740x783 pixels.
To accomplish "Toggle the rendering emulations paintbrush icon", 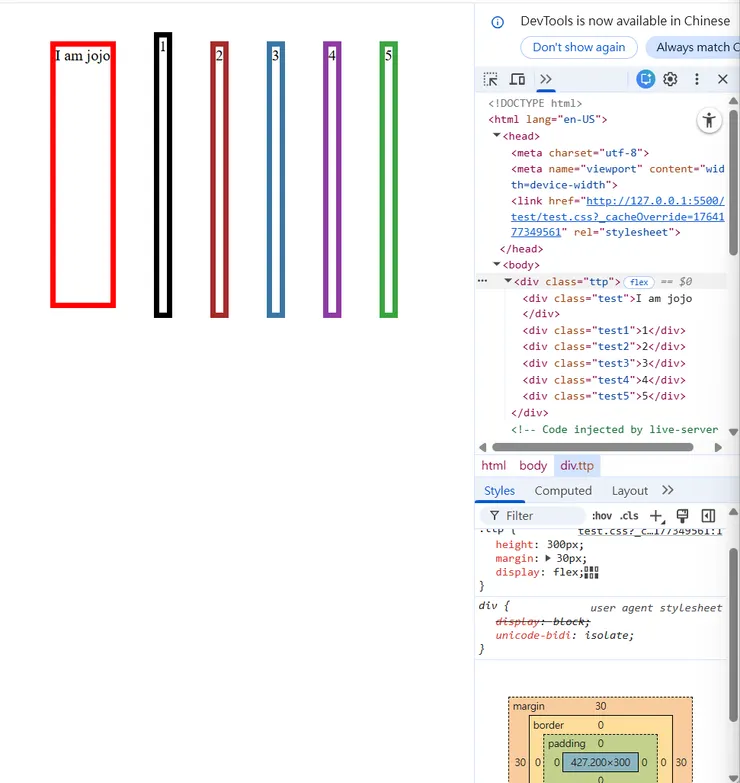I will tap(682, 516).
